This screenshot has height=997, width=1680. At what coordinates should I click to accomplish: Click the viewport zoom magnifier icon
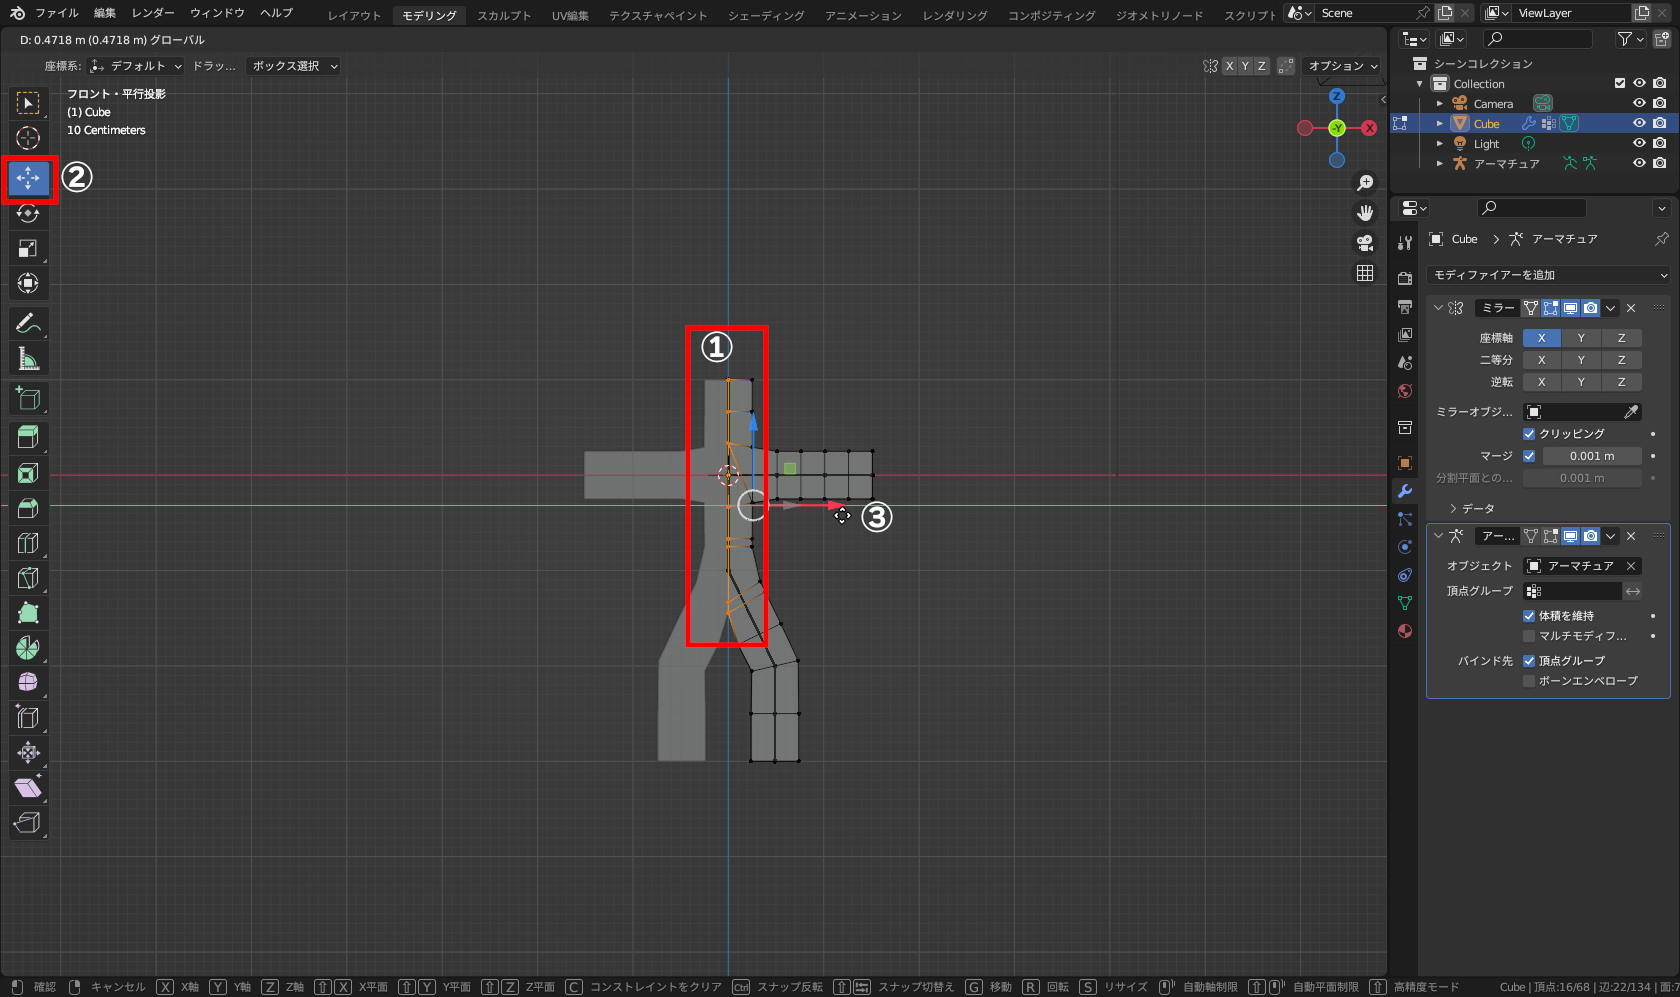click(x=1365, y=183)
